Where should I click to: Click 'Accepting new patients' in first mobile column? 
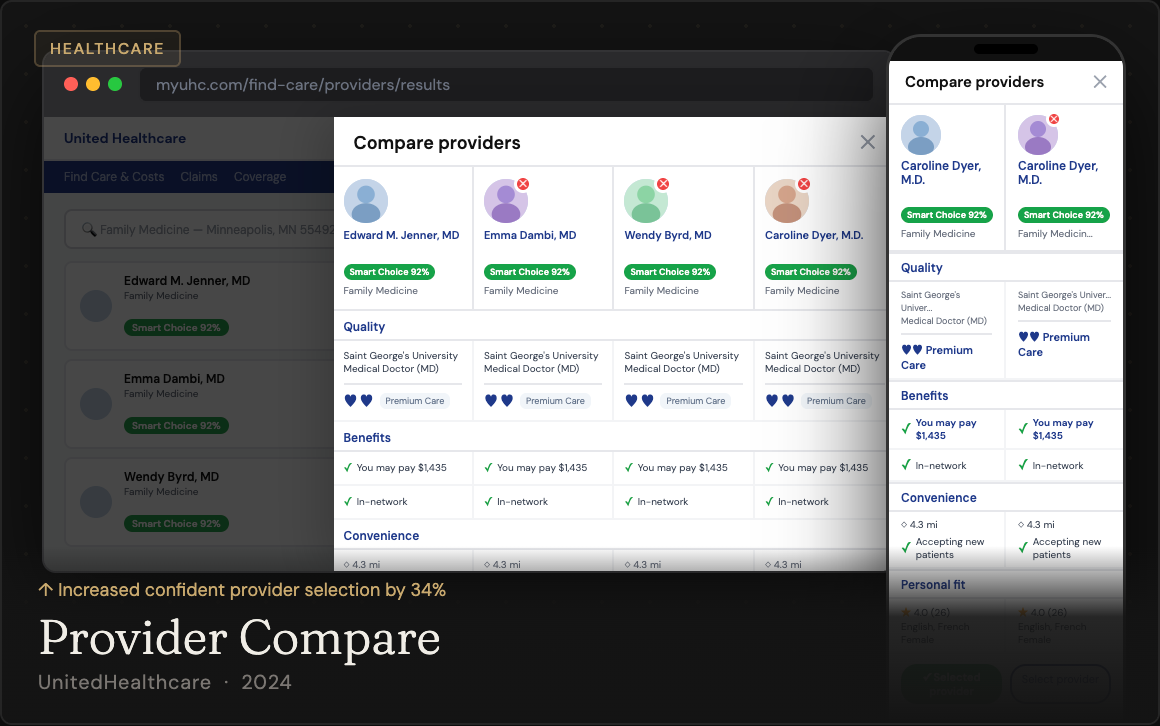950,548
